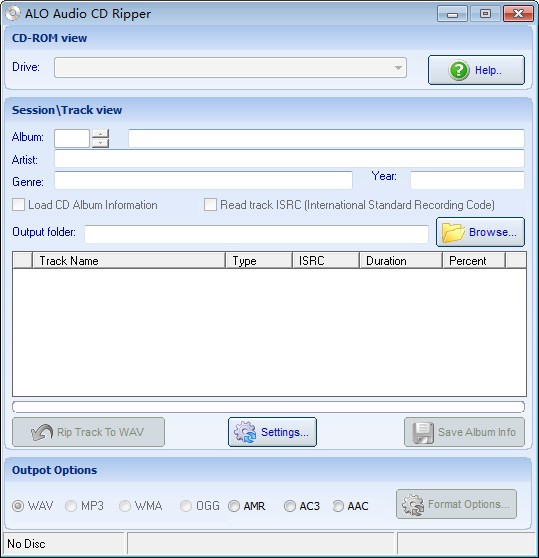This screenshot has width=539, height=558.
Task: Decrease the Album number with down arrow
Action: (x=100, y=143)
